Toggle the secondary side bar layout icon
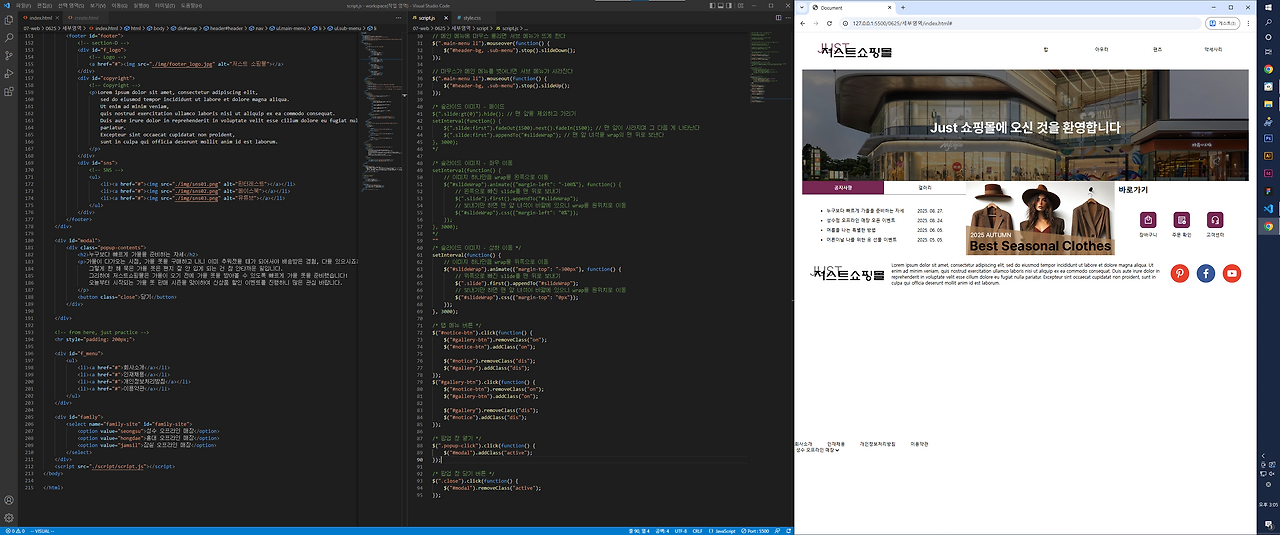The width and height of the screenshot is (1280, 535). coord(729,5)
